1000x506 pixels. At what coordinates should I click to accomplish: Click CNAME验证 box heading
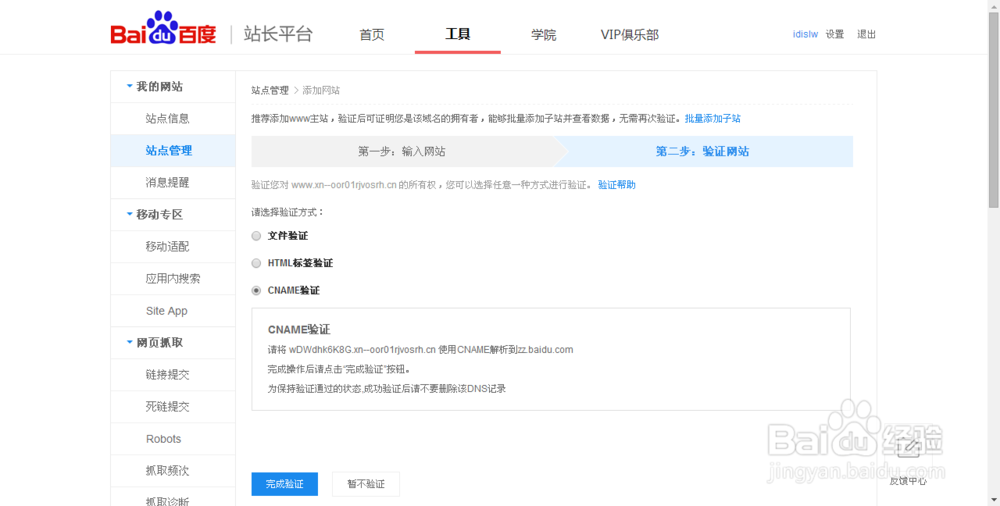coord(299,330)
